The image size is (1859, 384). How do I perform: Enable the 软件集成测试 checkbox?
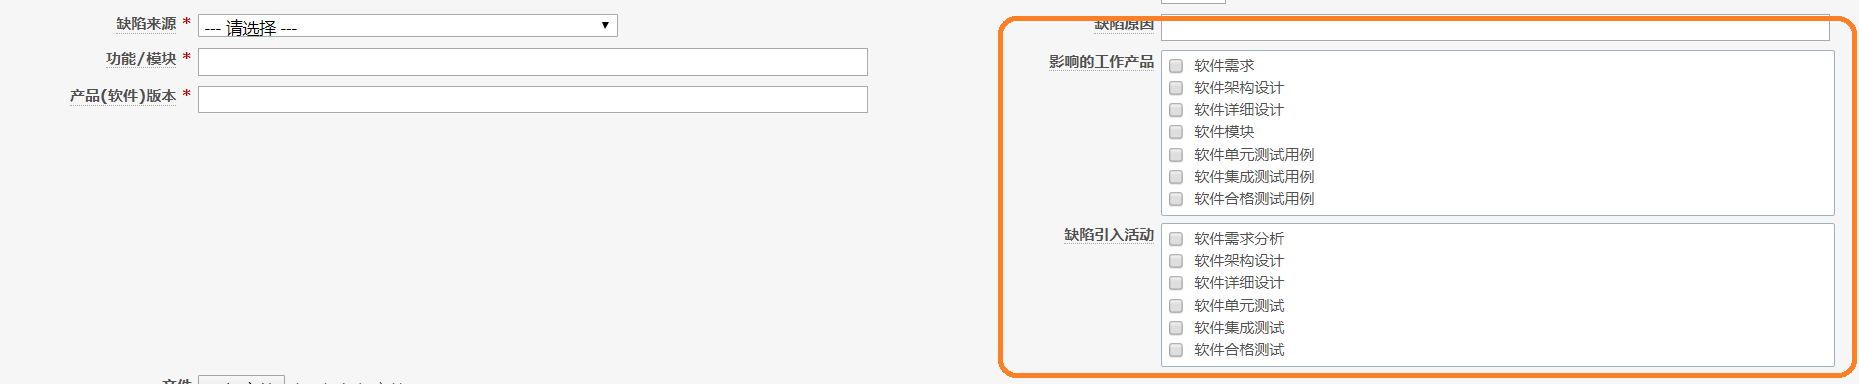pyautogui.click(x=1176, y=328)
